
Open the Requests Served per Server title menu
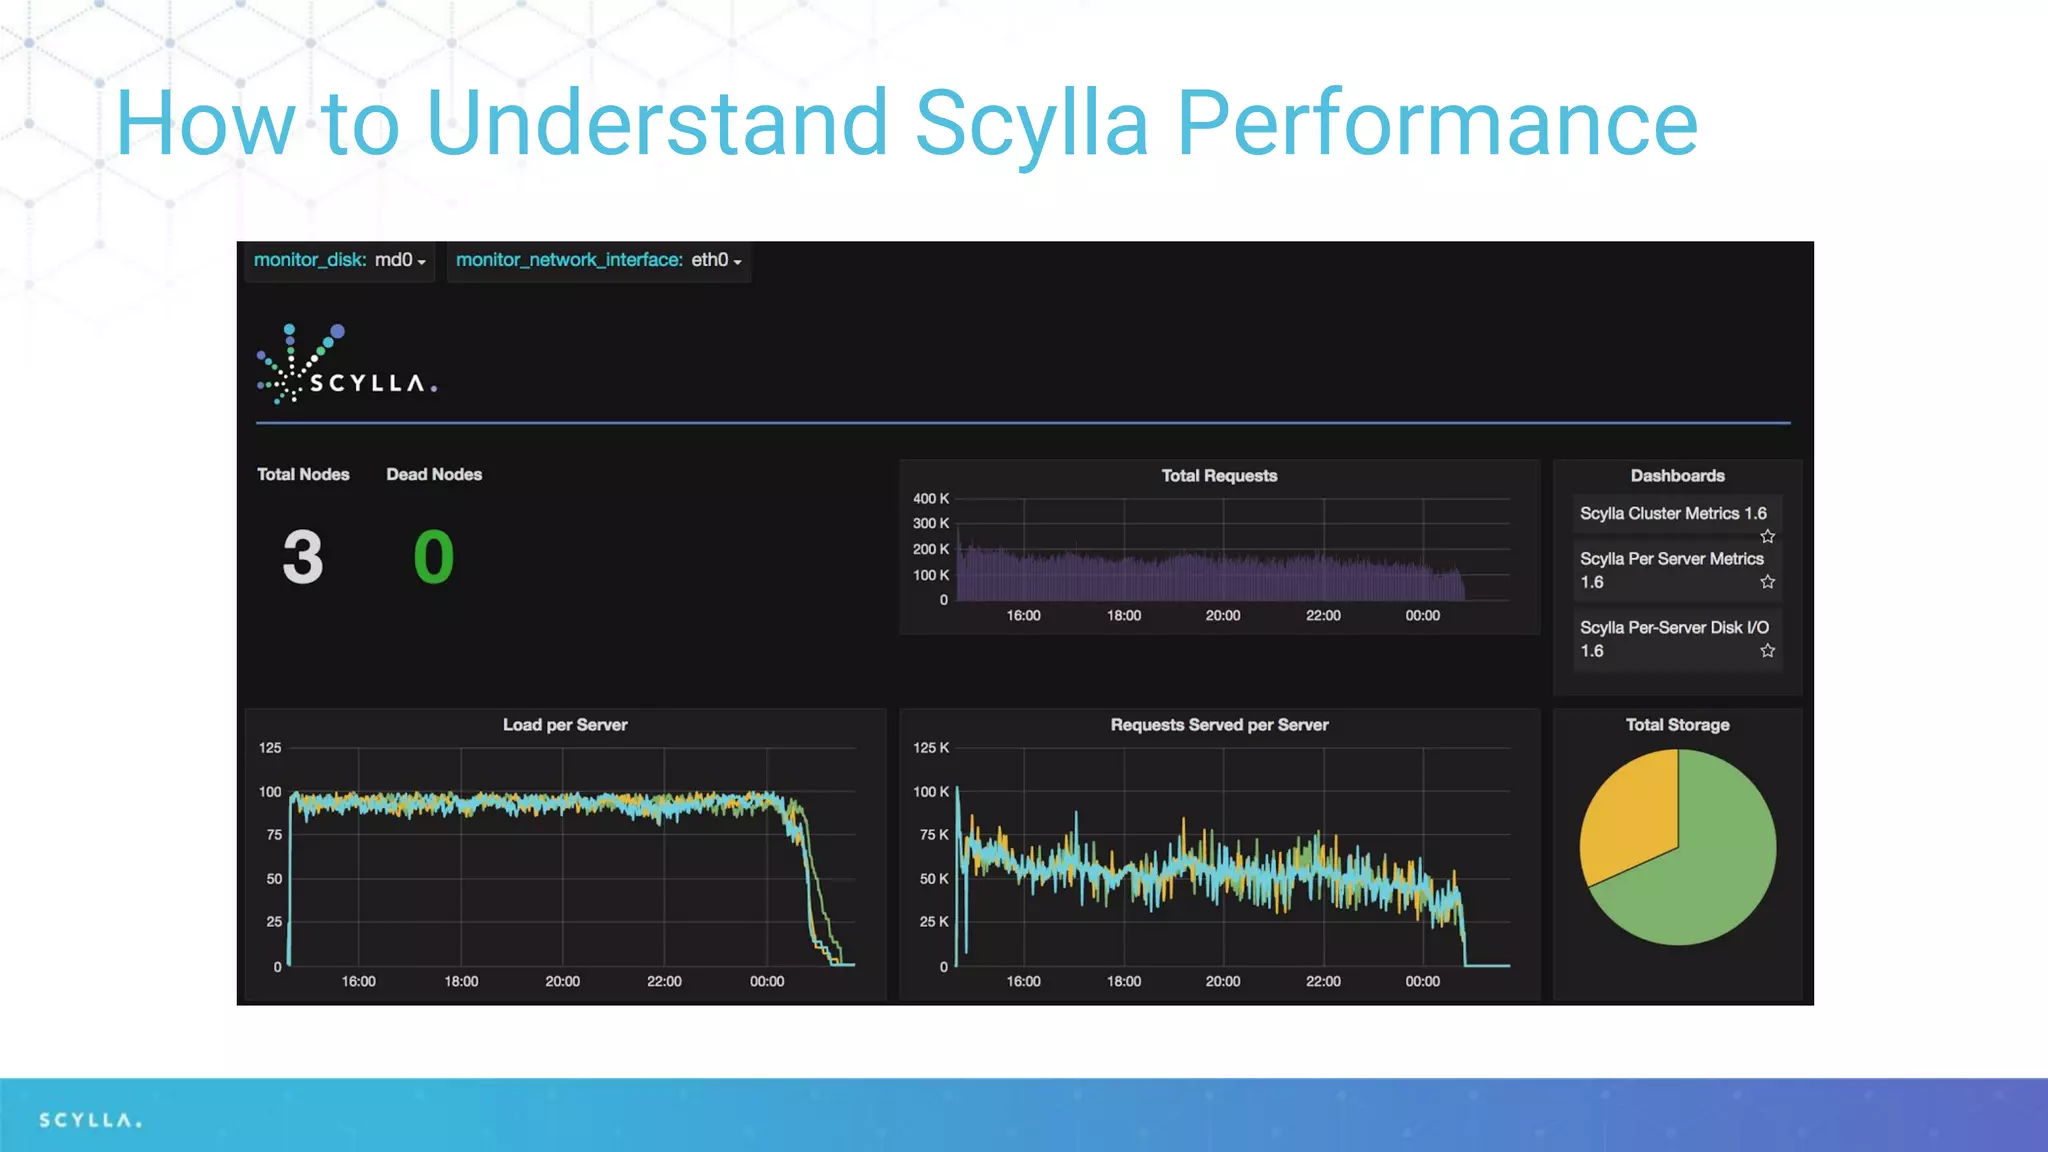click(x=1218, y=725)
